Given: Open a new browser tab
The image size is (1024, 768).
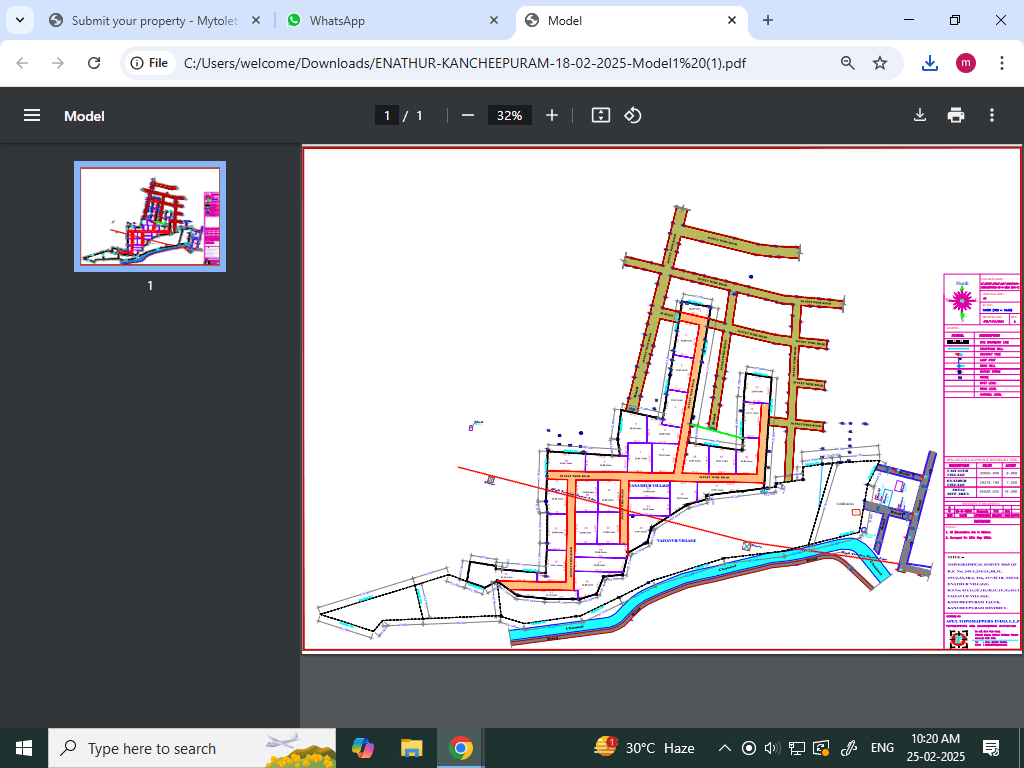Looking at the screenshot, I should 768,20.
